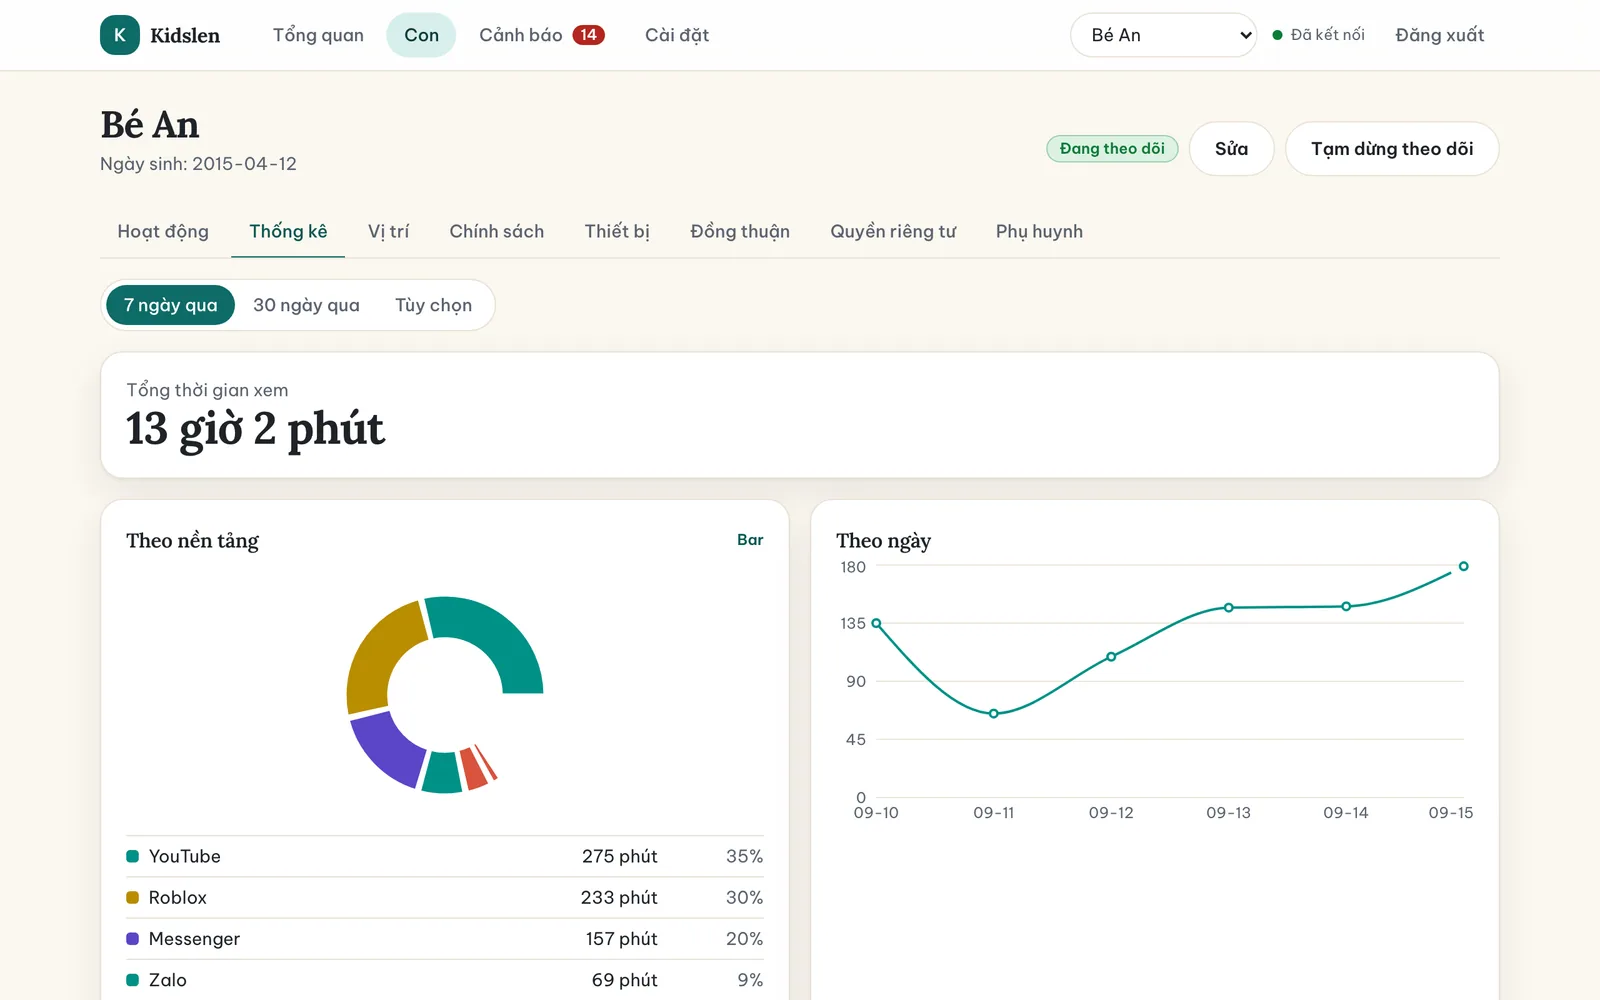Click the 13 giờ 2 phút total
The image size is (1600, 1000).
(255, 429)
